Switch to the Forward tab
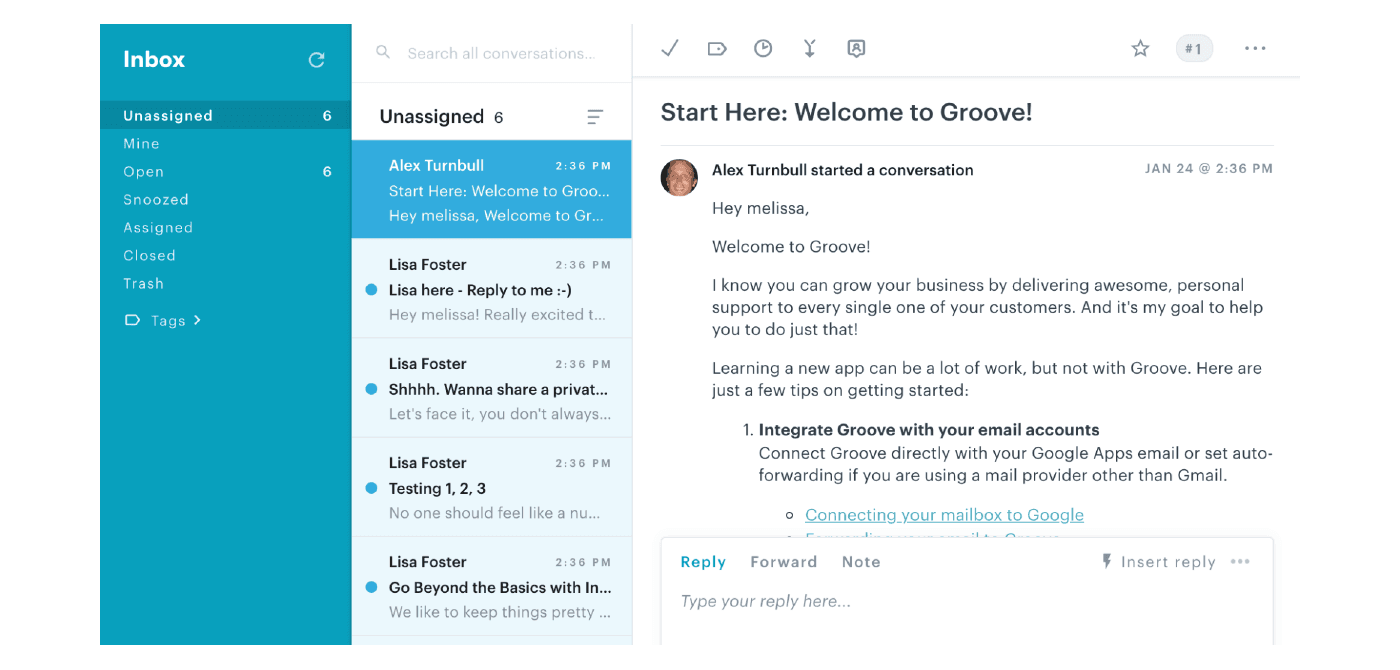This screenshot has width=1400, height=670. (x=783, y=561)
